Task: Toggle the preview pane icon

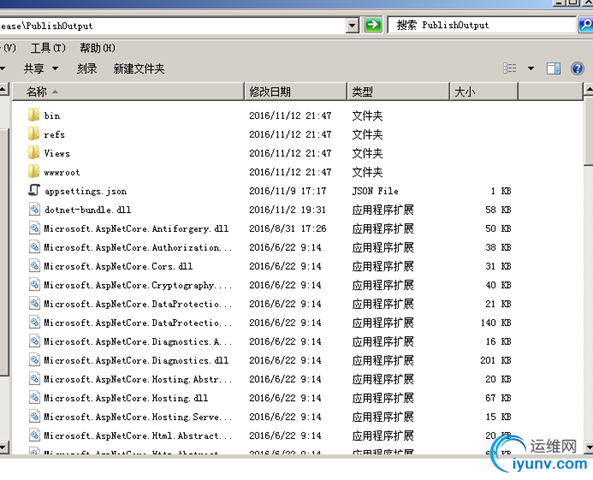Action: click(554, 68)
